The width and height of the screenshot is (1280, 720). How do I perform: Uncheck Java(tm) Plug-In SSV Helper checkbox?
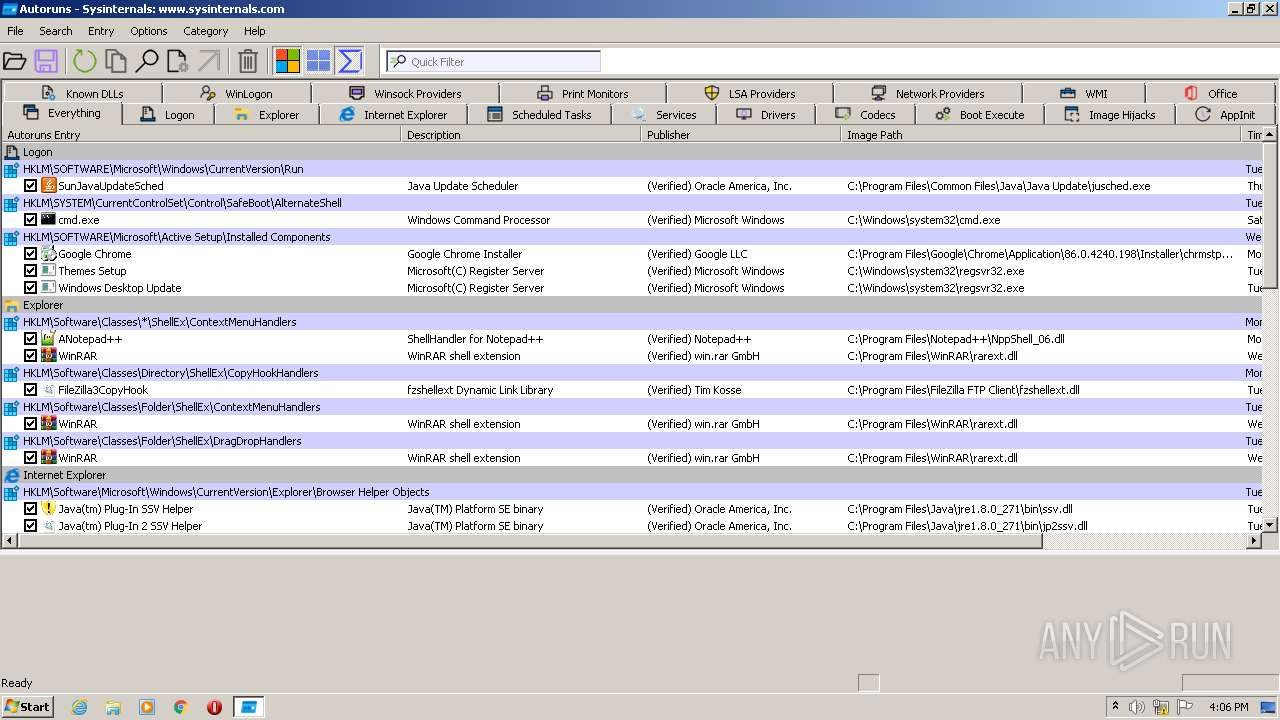(x=31, y=509)
